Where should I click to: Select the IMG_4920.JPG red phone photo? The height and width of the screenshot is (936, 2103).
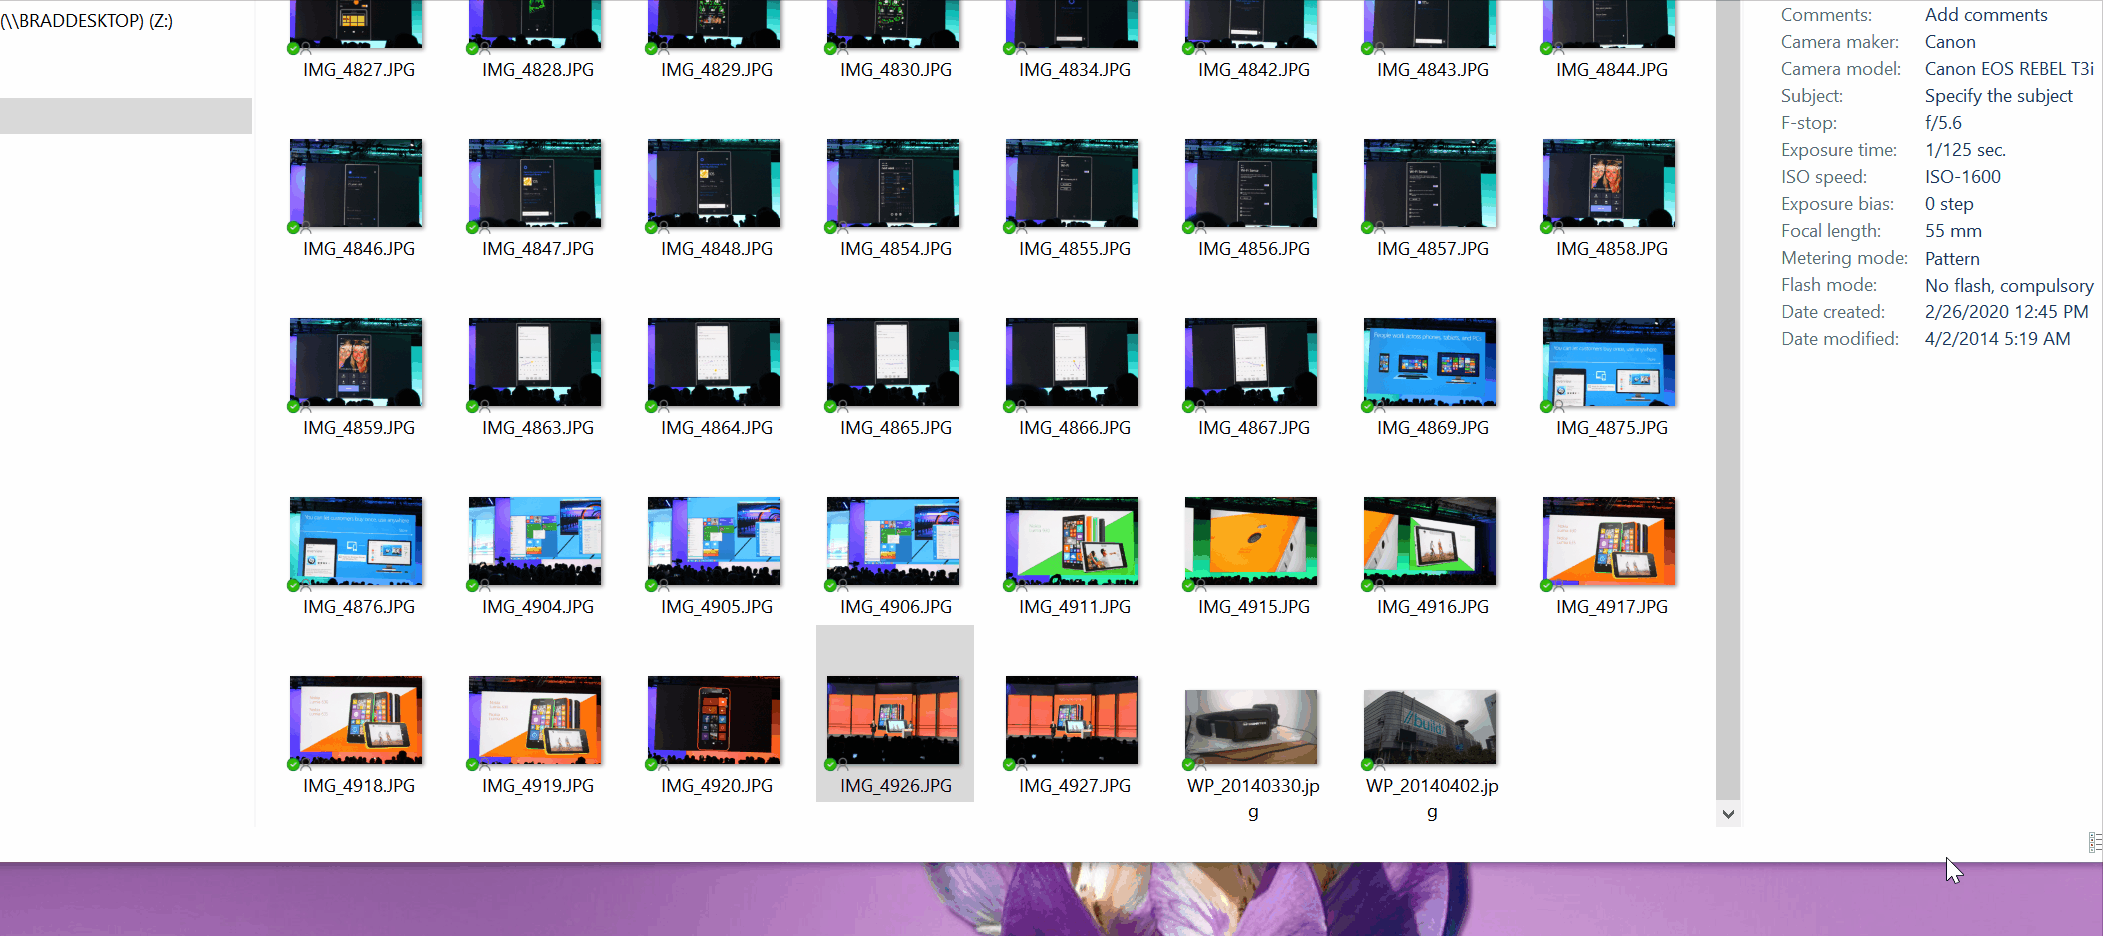tap(714, 720)
